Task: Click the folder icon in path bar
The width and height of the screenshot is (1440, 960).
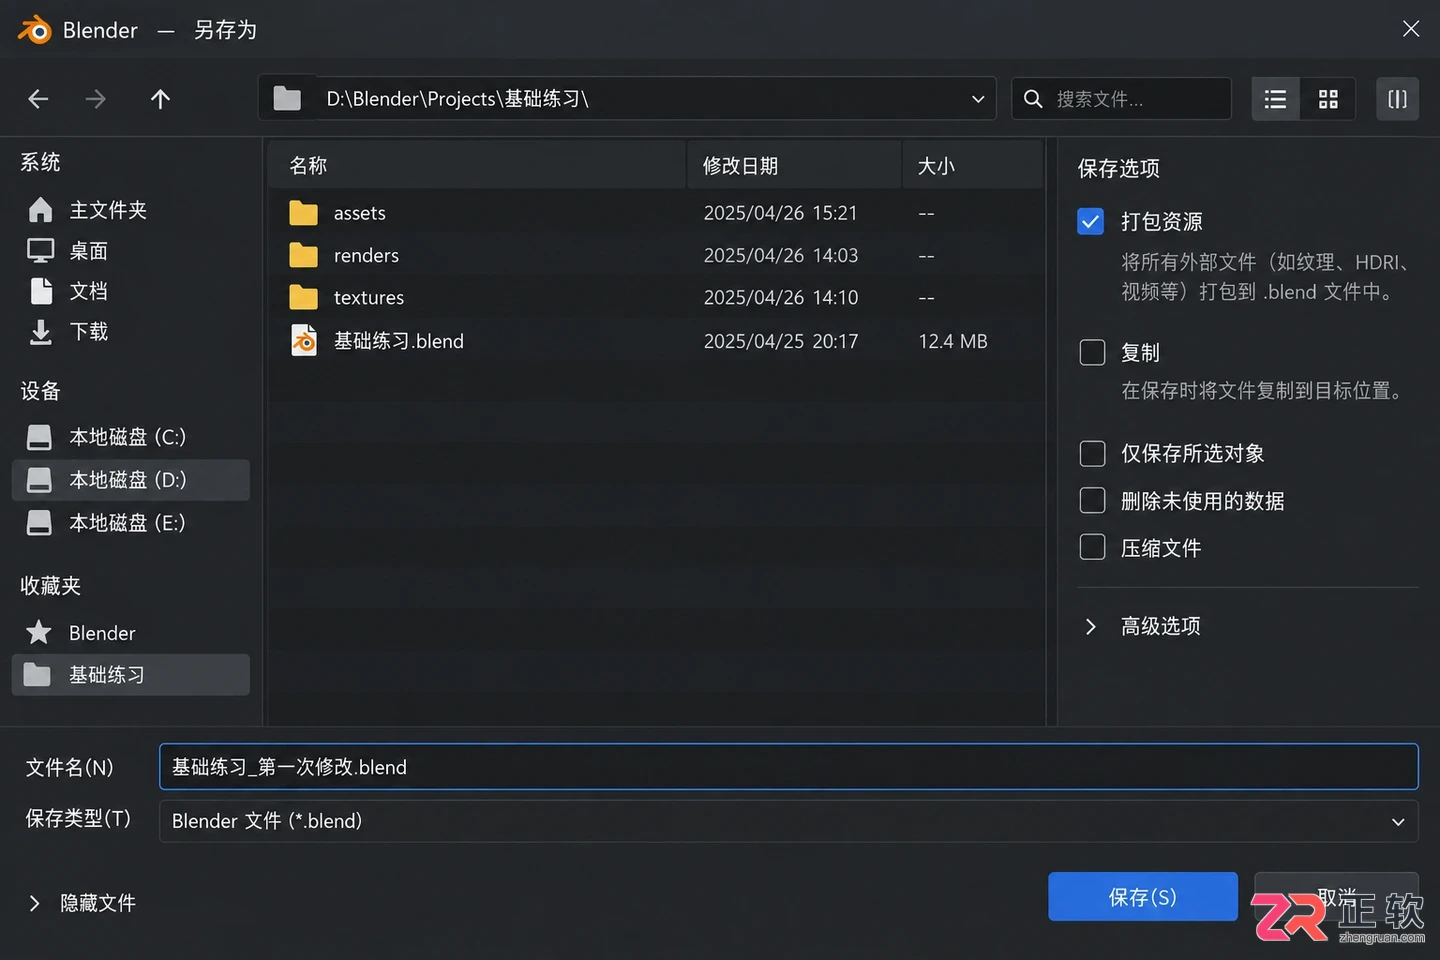Action: click(287, 99)
